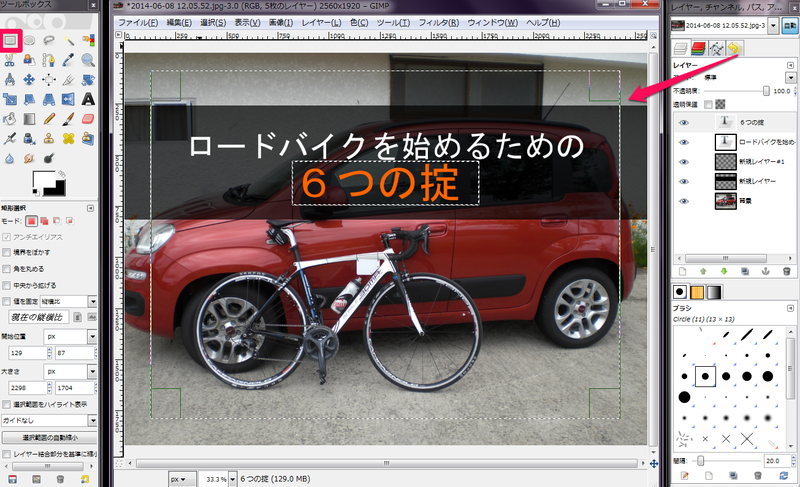Click 選択範囲の自動縮小 button

click(x=49, y=438)
